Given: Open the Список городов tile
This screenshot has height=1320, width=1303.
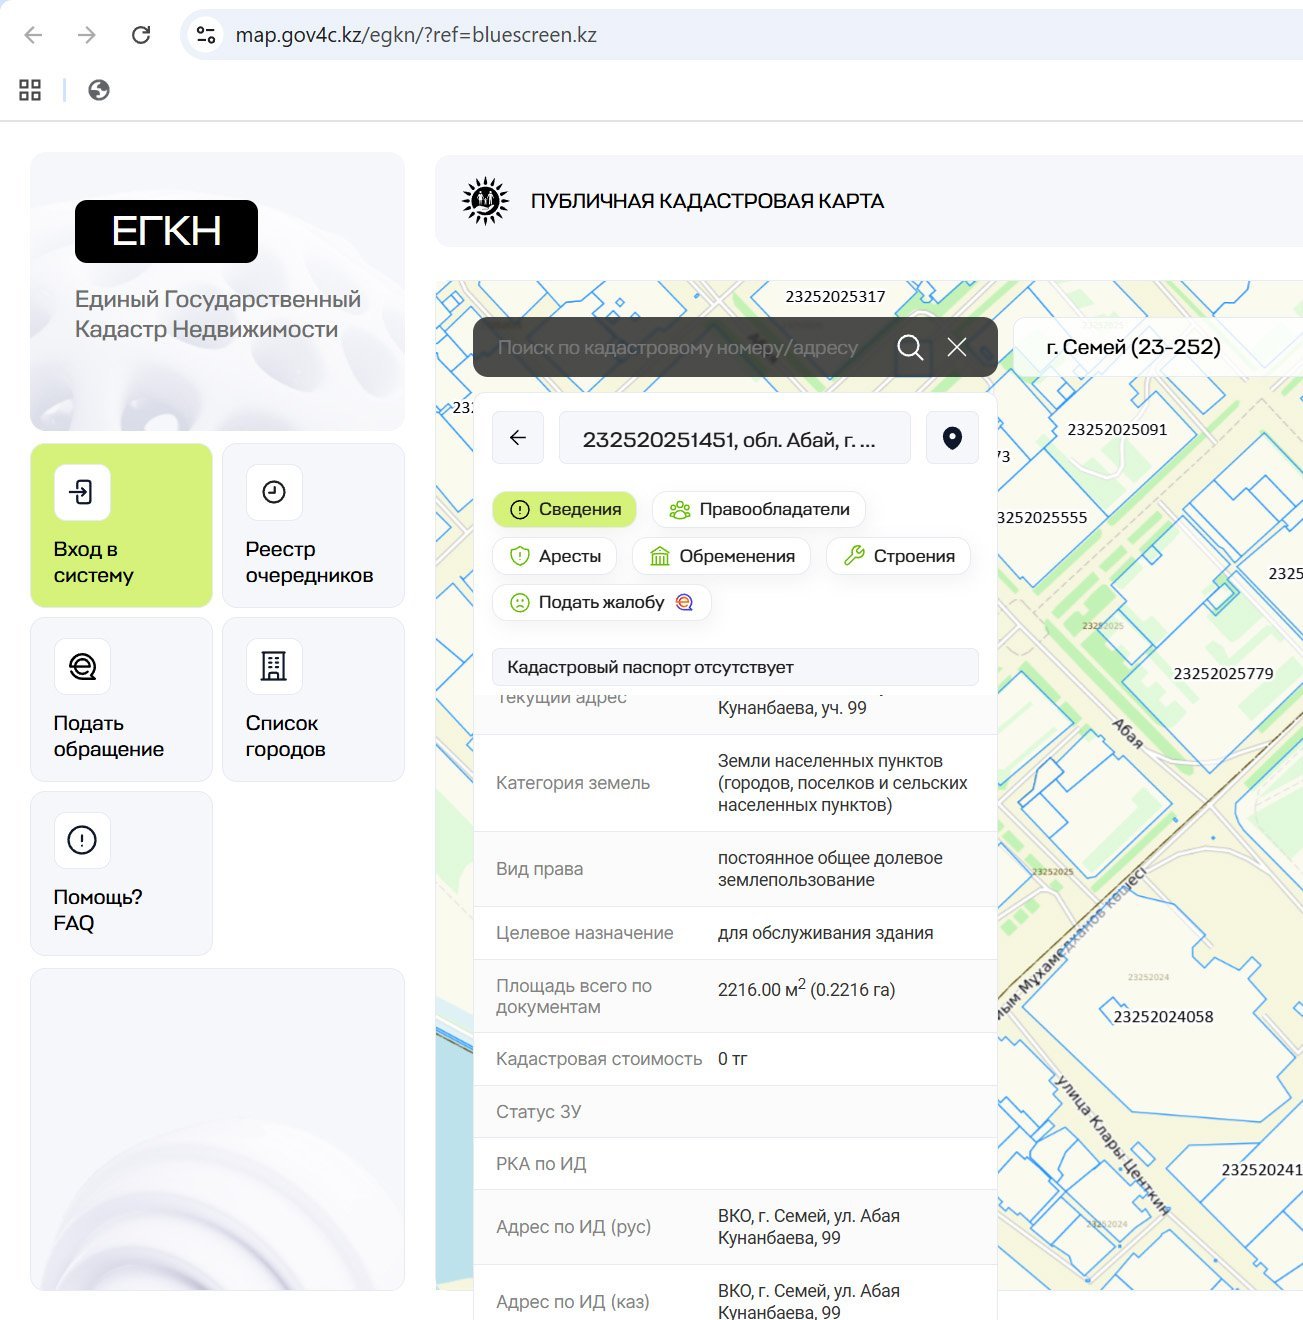Looking at the screenshot, I should (313, 699).
